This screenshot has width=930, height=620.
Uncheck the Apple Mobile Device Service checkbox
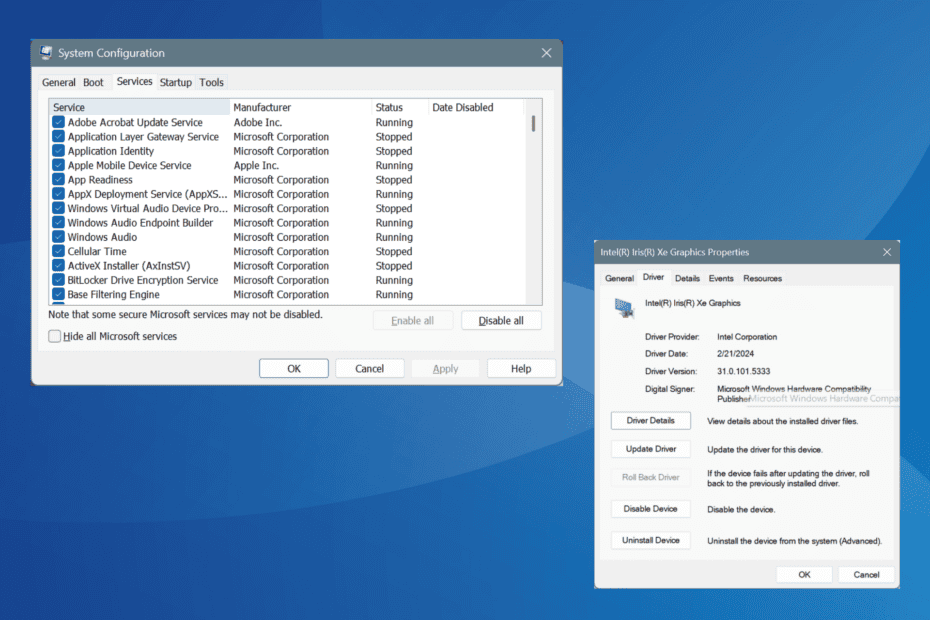pyautogui.click(x=58, y=166)
